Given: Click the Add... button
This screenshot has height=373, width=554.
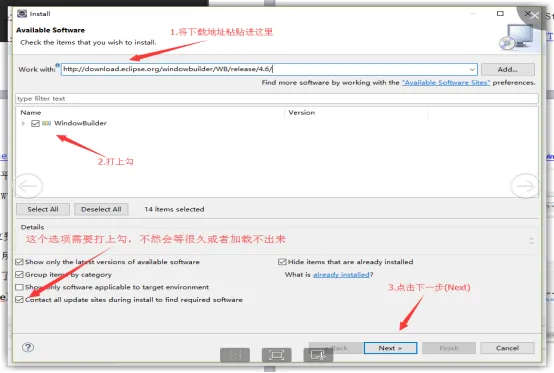Looking at the screenshot, I should pyautogui.click(x=508, y=69).
